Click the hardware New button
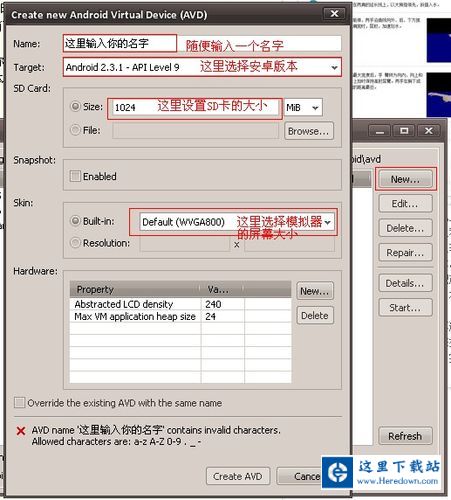451x500 pixels. click(x=315, y=291)
